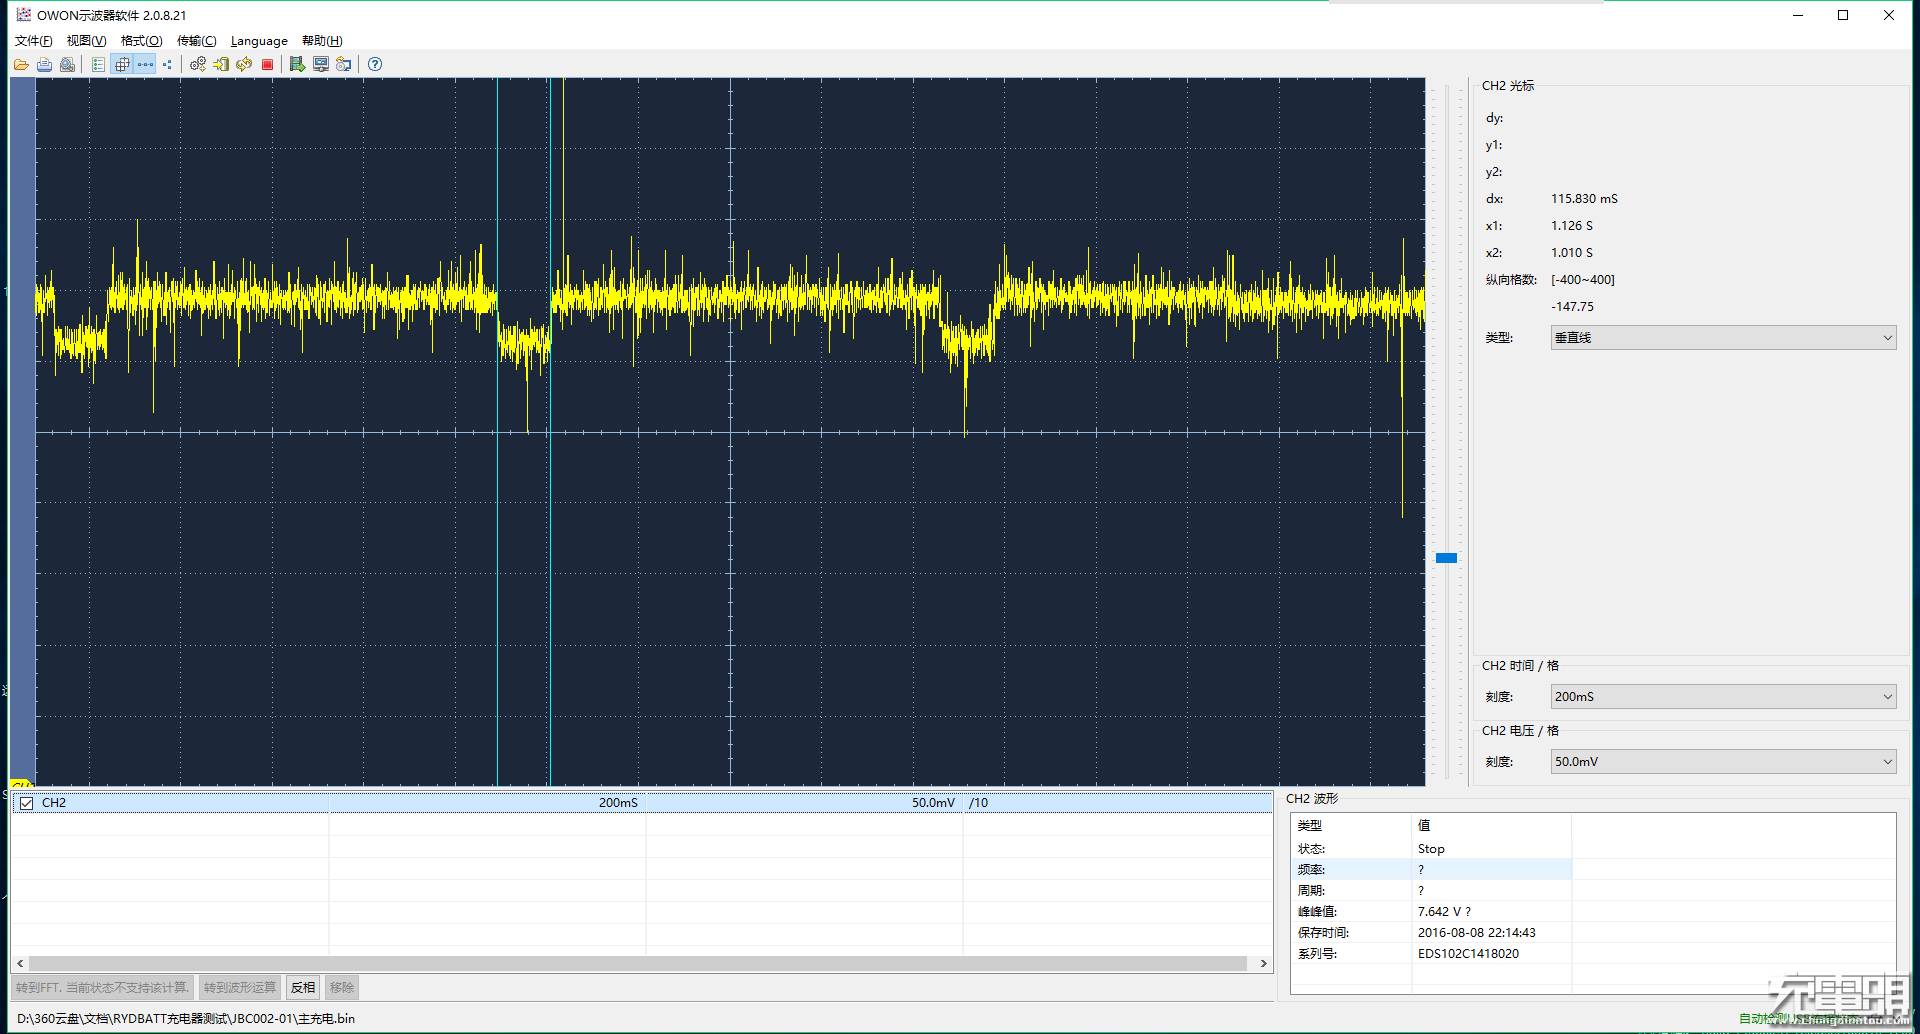
Task: Select the 频率 row in waveform table
Action: tap(1431, 870)
